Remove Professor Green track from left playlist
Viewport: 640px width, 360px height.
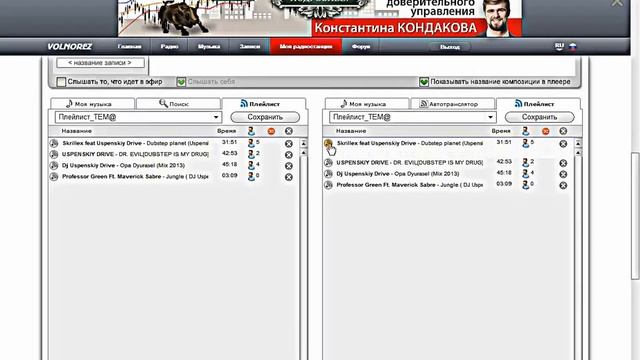[x=289, y=177]
